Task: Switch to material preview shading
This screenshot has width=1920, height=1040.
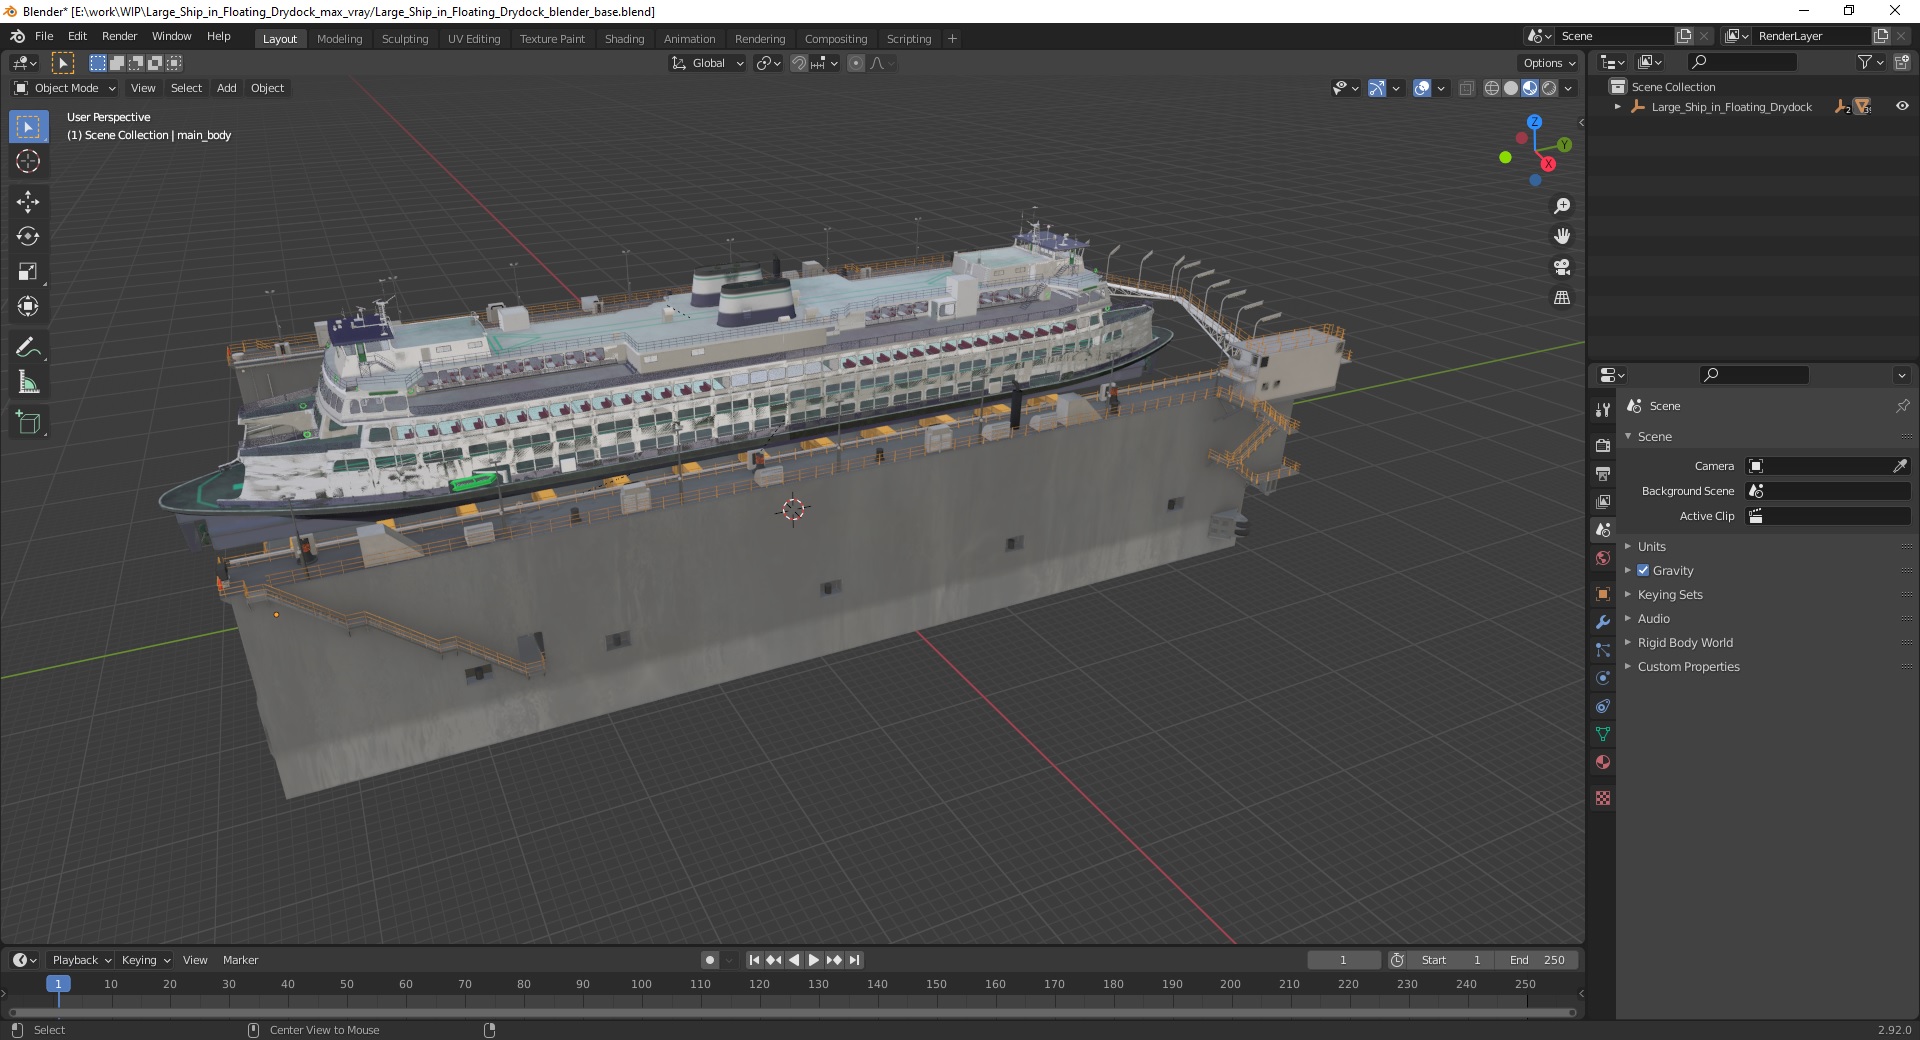Action: pos(1530,88)
